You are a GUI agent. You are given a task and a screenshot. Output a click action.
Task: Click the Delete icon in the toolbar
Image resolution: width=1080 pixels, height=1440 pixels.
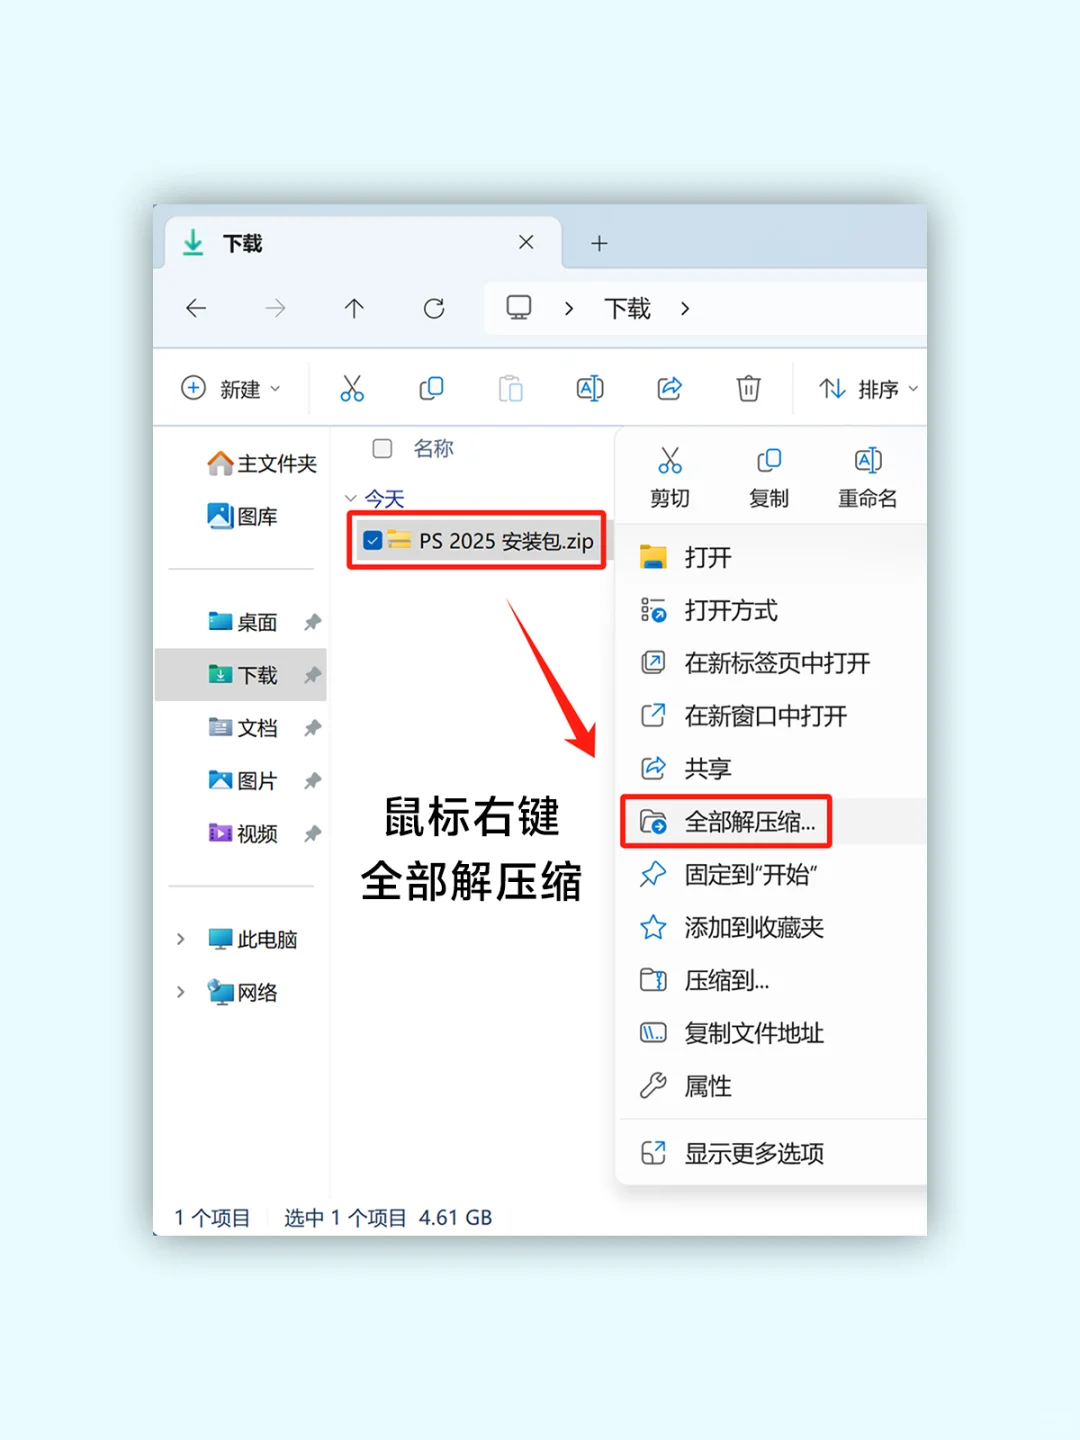748,388
